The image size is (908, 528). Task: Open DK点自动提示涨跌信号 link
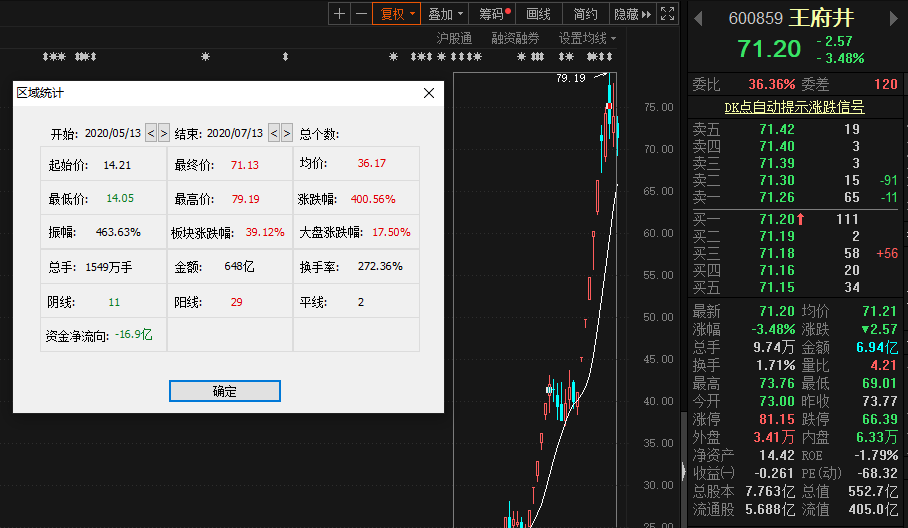794,107
